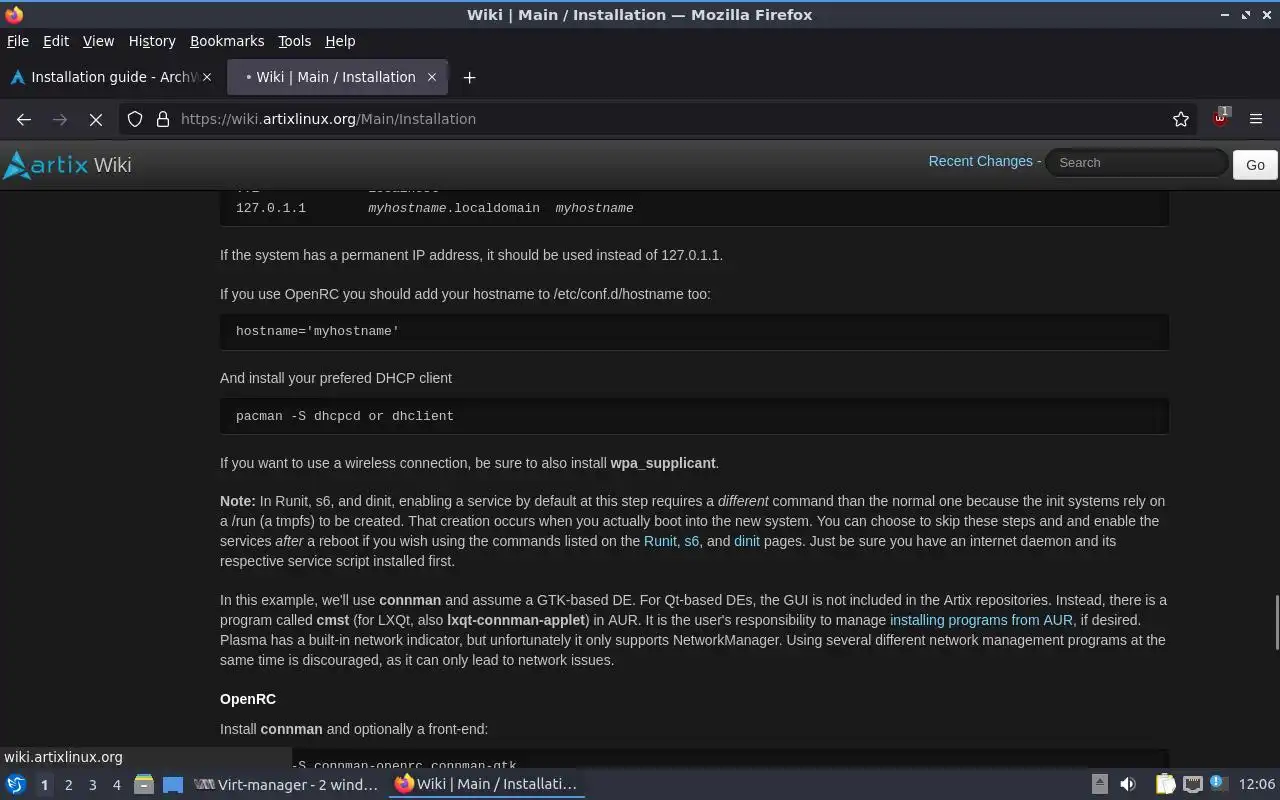Click the forward navigation arrow

click(60, 119)
